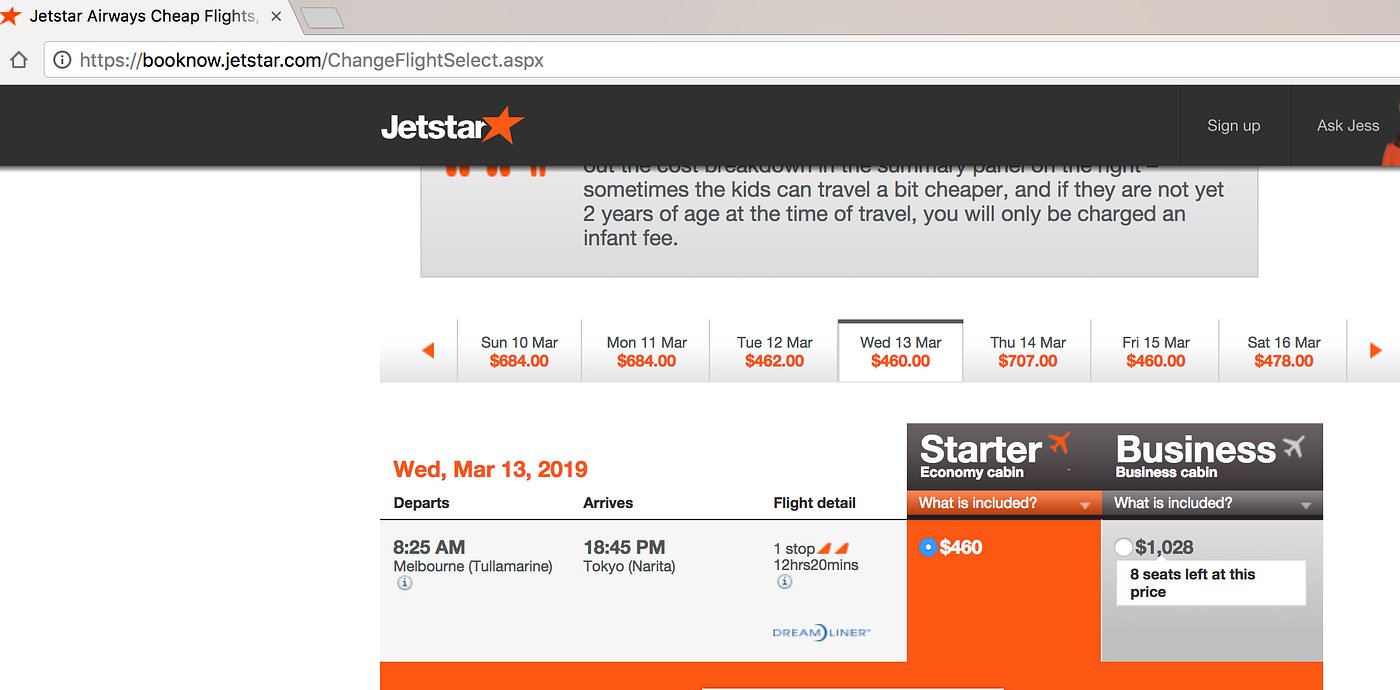The width and height of the screenshot is (1400, 690).
Task: Expand Starter "What is included?" dropdown
Action: click(1004, 504)
